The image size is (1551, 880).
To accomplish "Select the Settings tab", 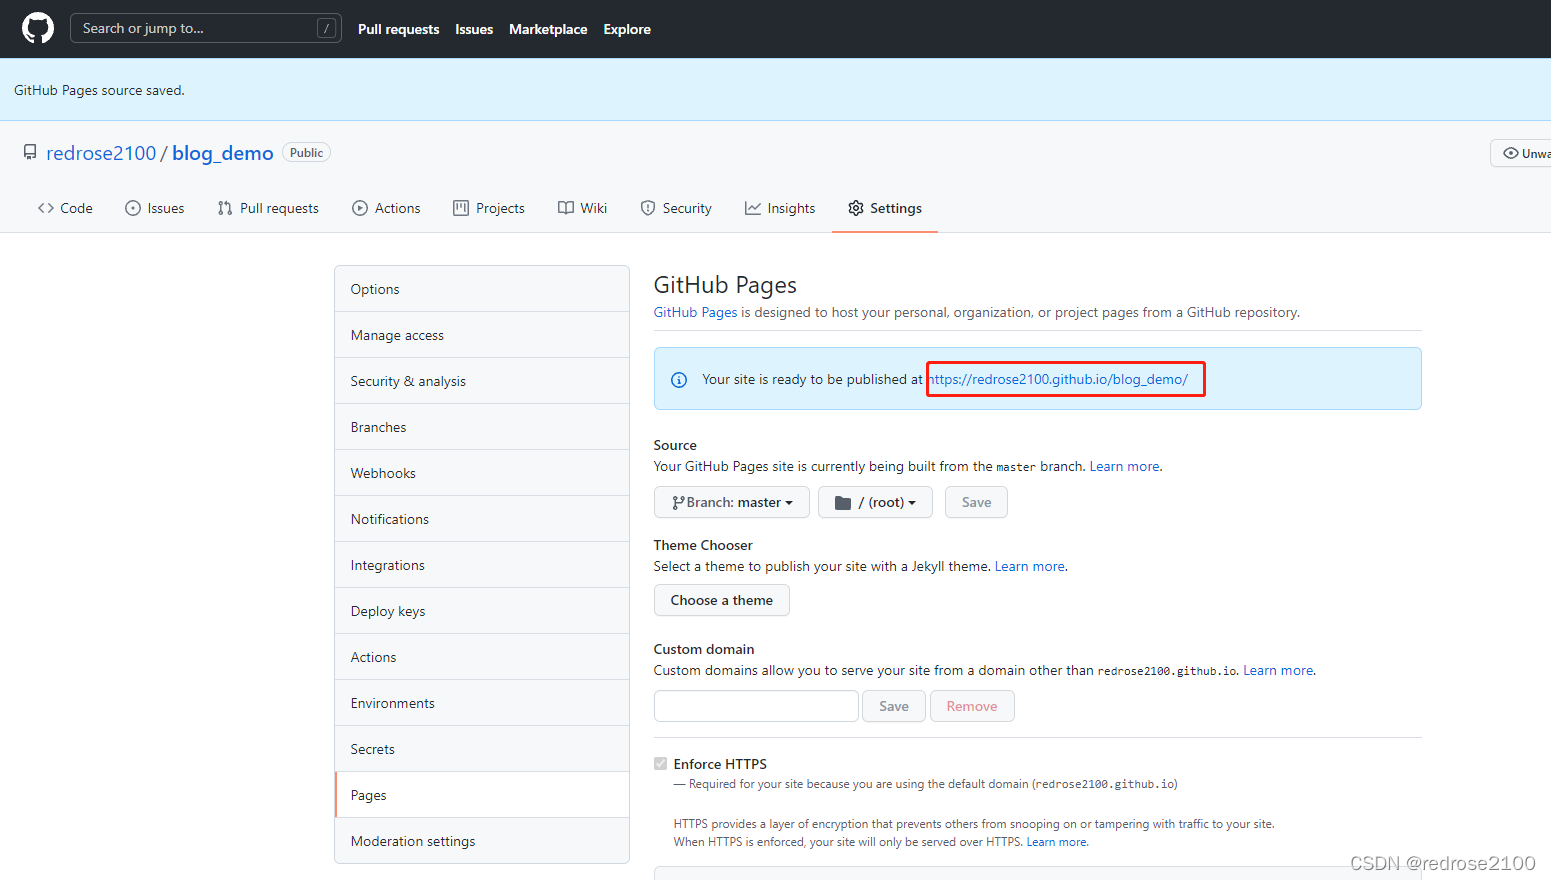I will coord(885,208).
